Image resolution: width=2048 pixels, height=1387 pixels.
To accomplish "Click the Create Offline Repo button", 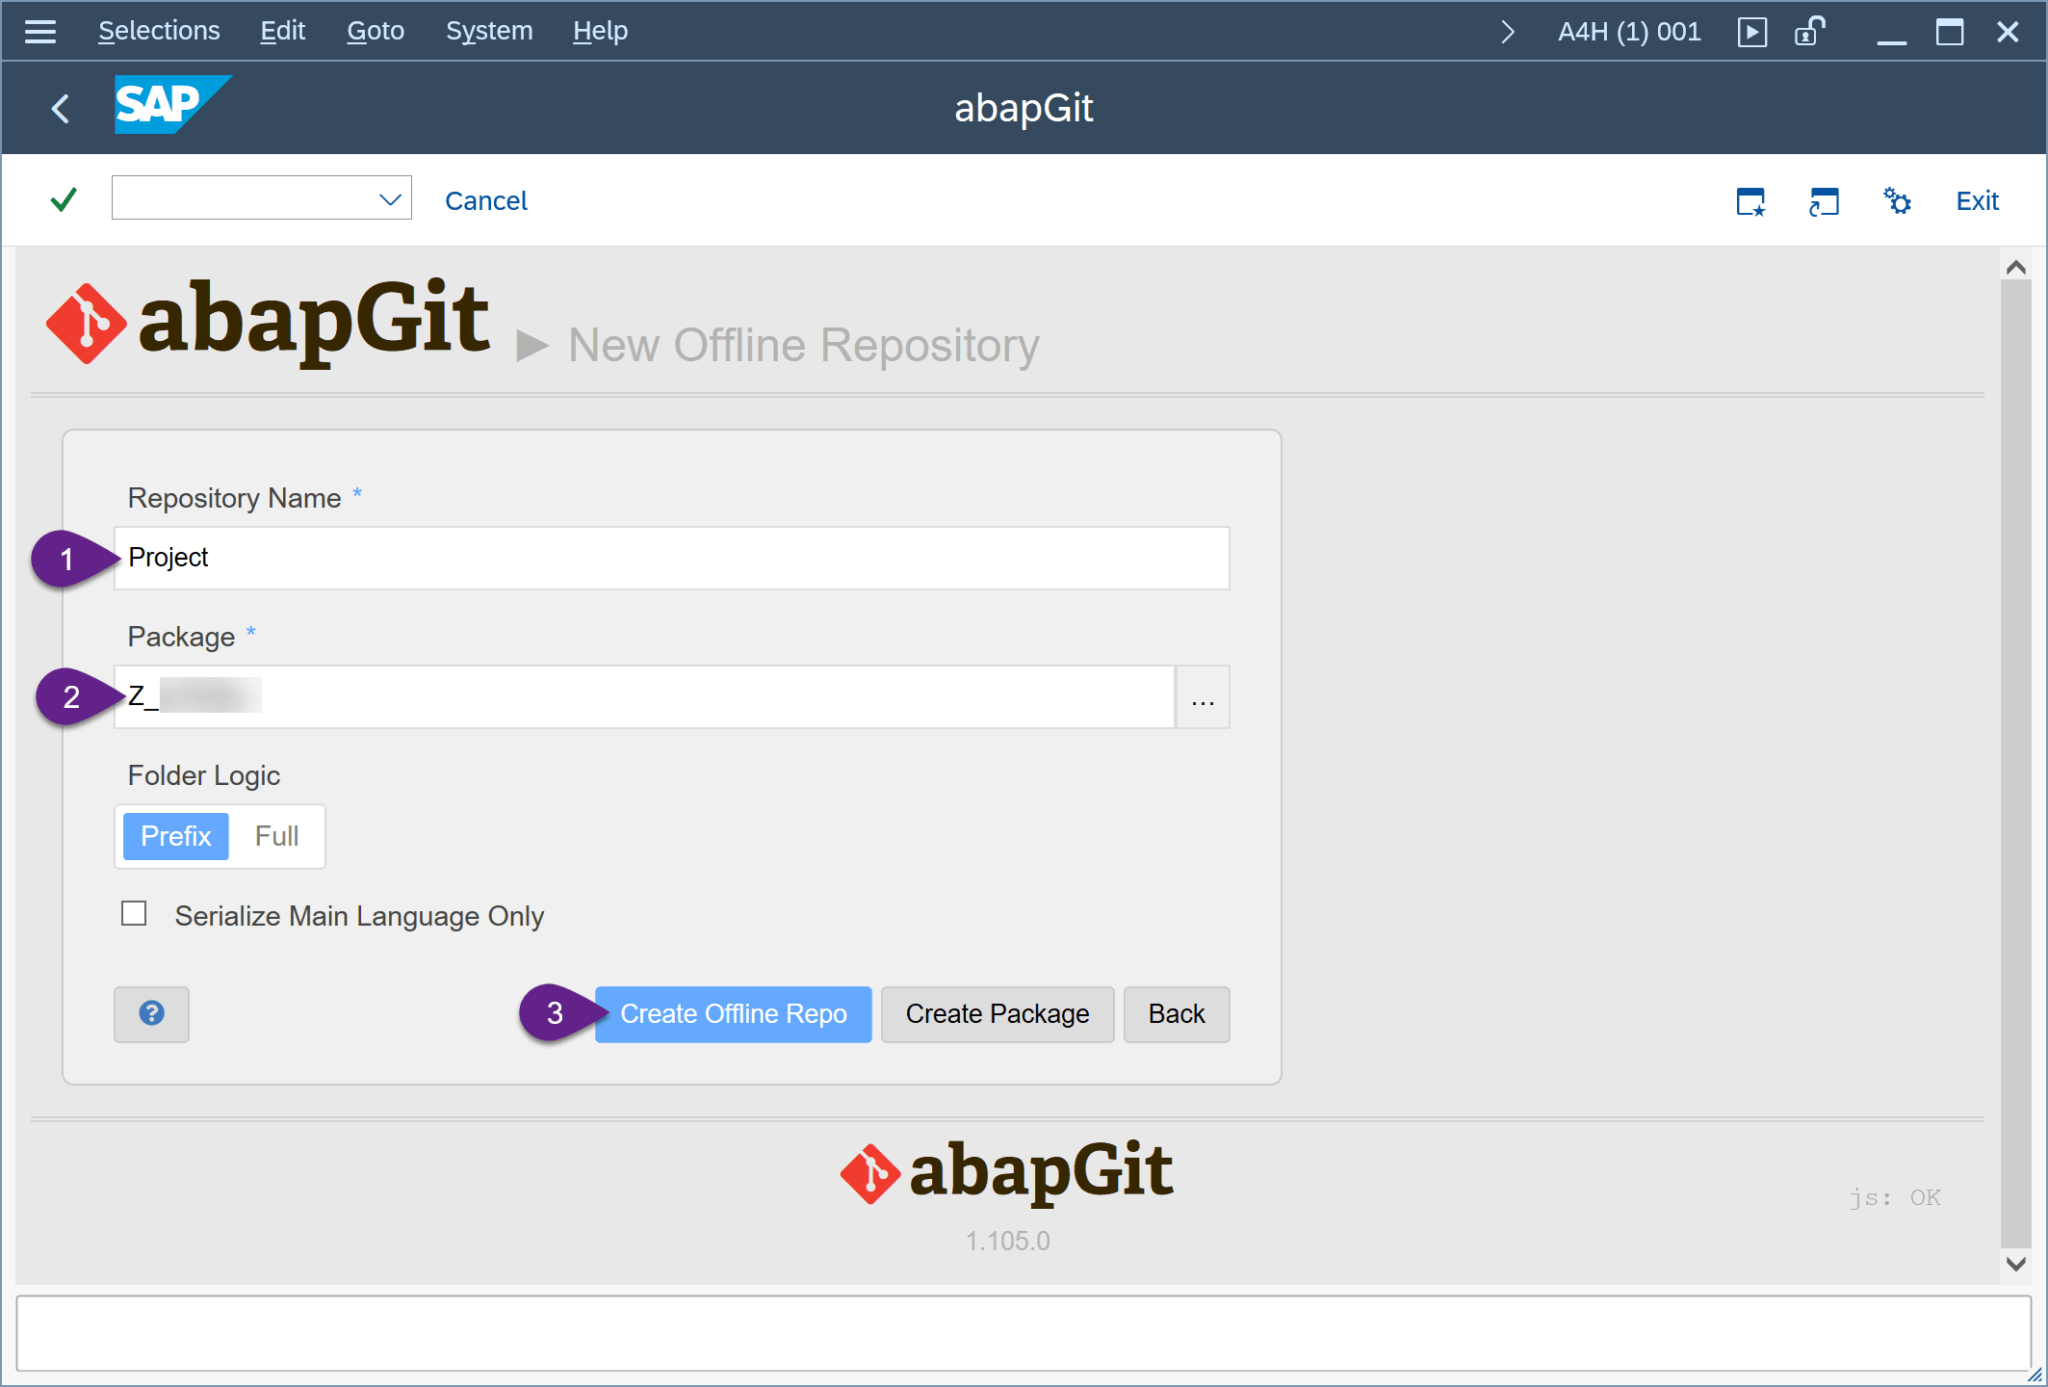I will point(732,1014).
